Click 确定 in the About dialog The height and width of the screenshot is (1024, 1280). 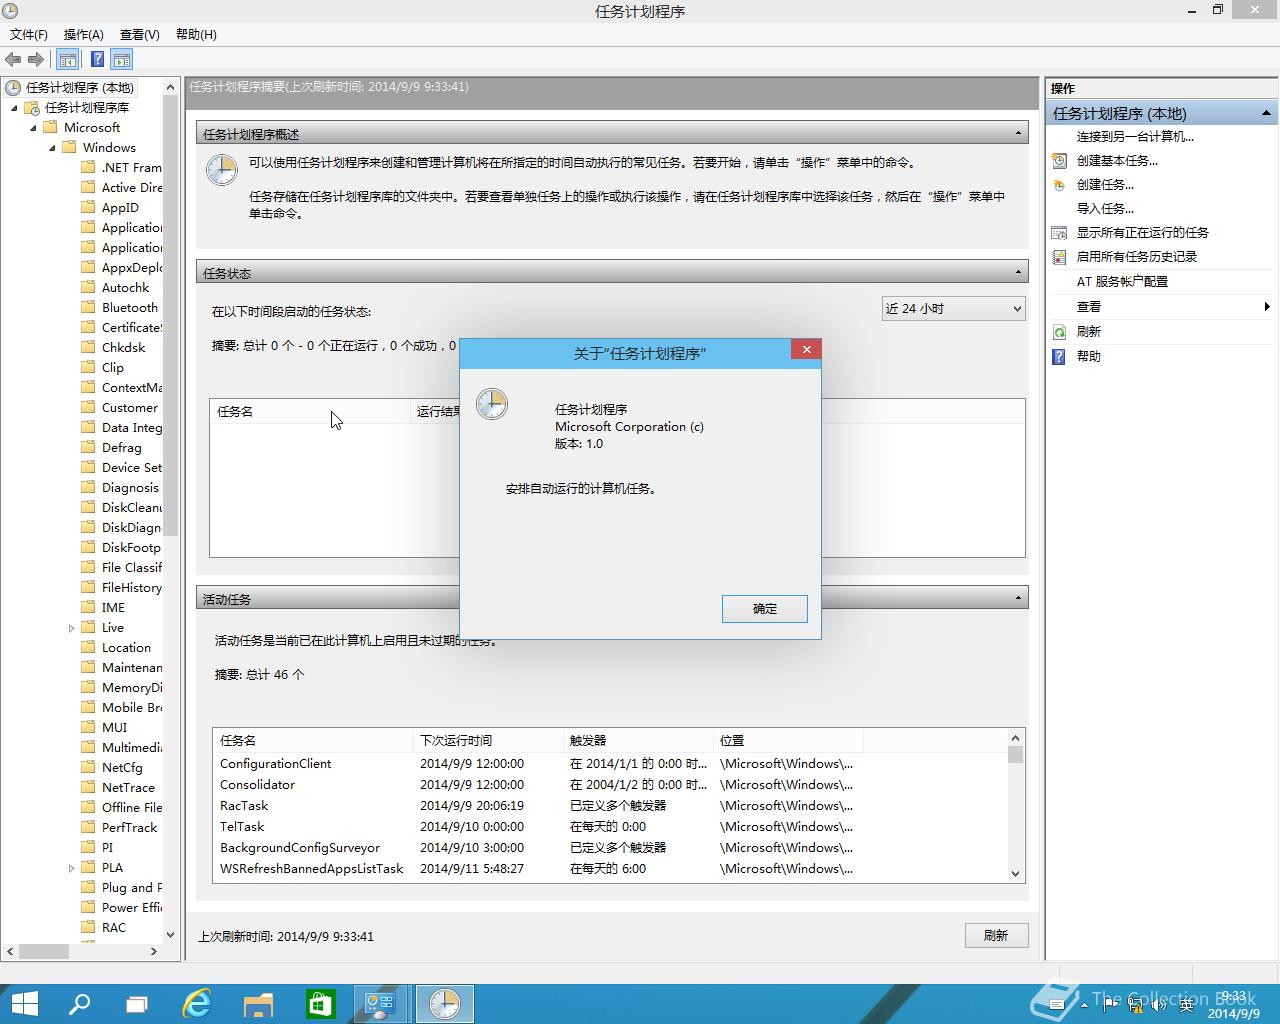[x=764, y=608]
